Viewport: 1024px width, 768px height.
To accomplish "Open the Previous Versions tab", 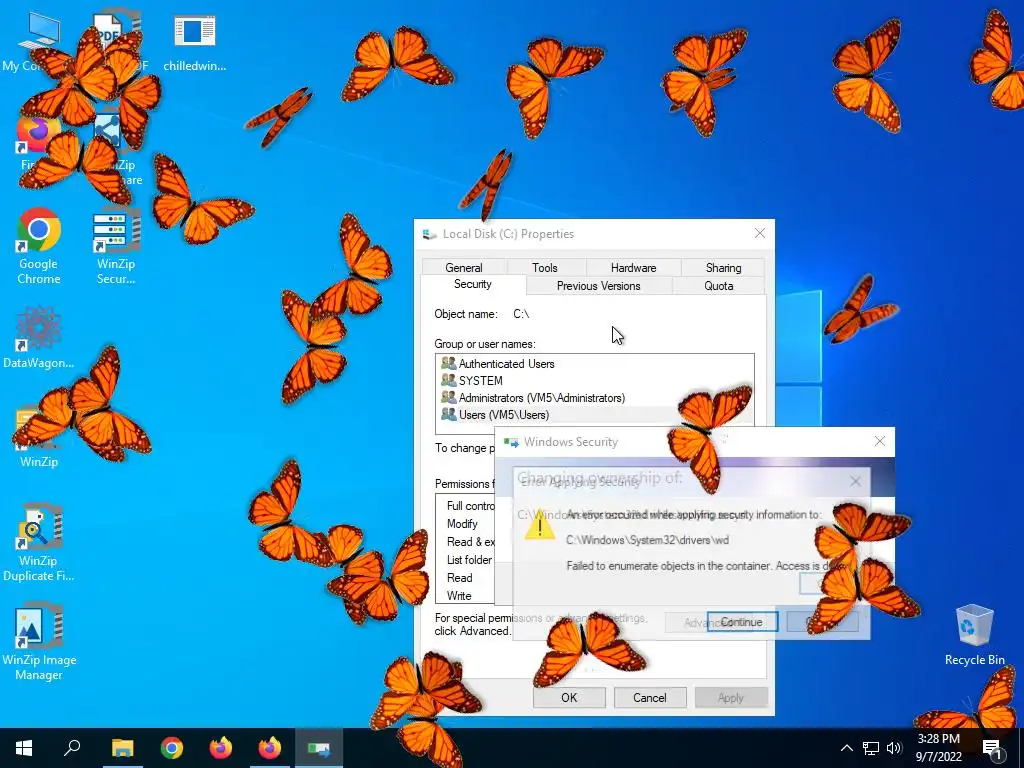I will [598, 285].
